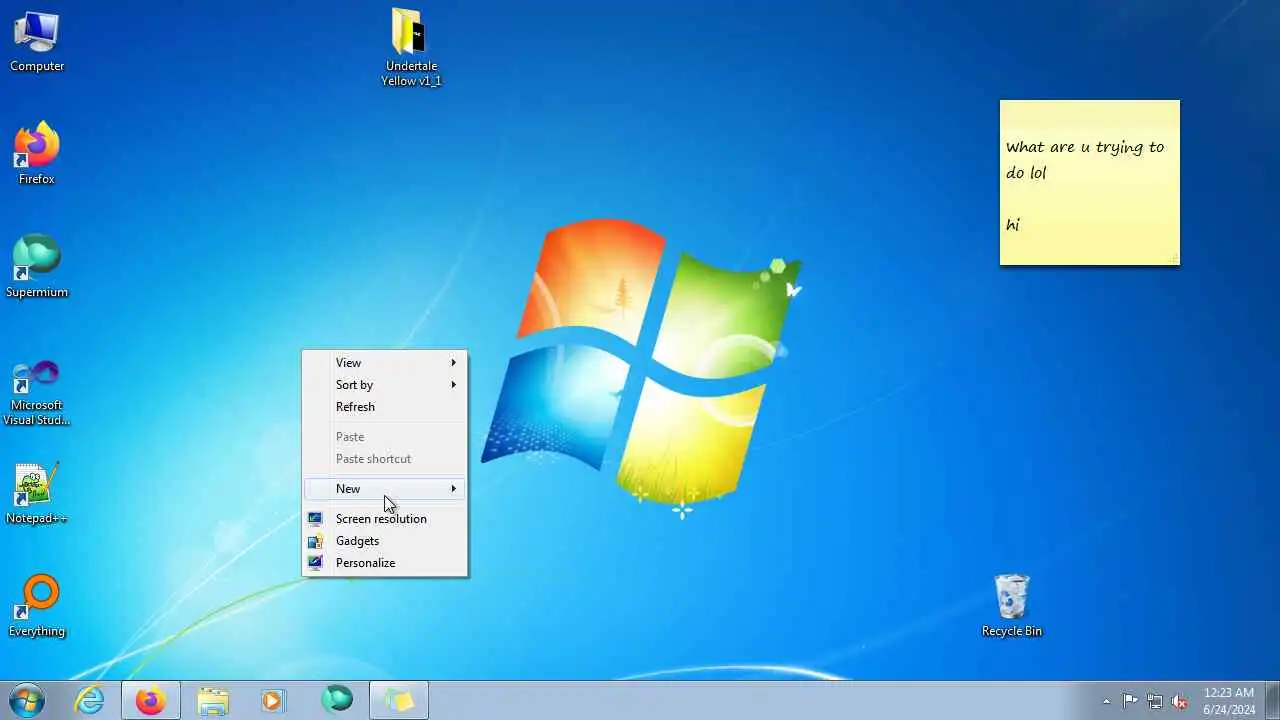Expand the View submenu
The height and width of the screenshot is (720, 1280).
385,363
